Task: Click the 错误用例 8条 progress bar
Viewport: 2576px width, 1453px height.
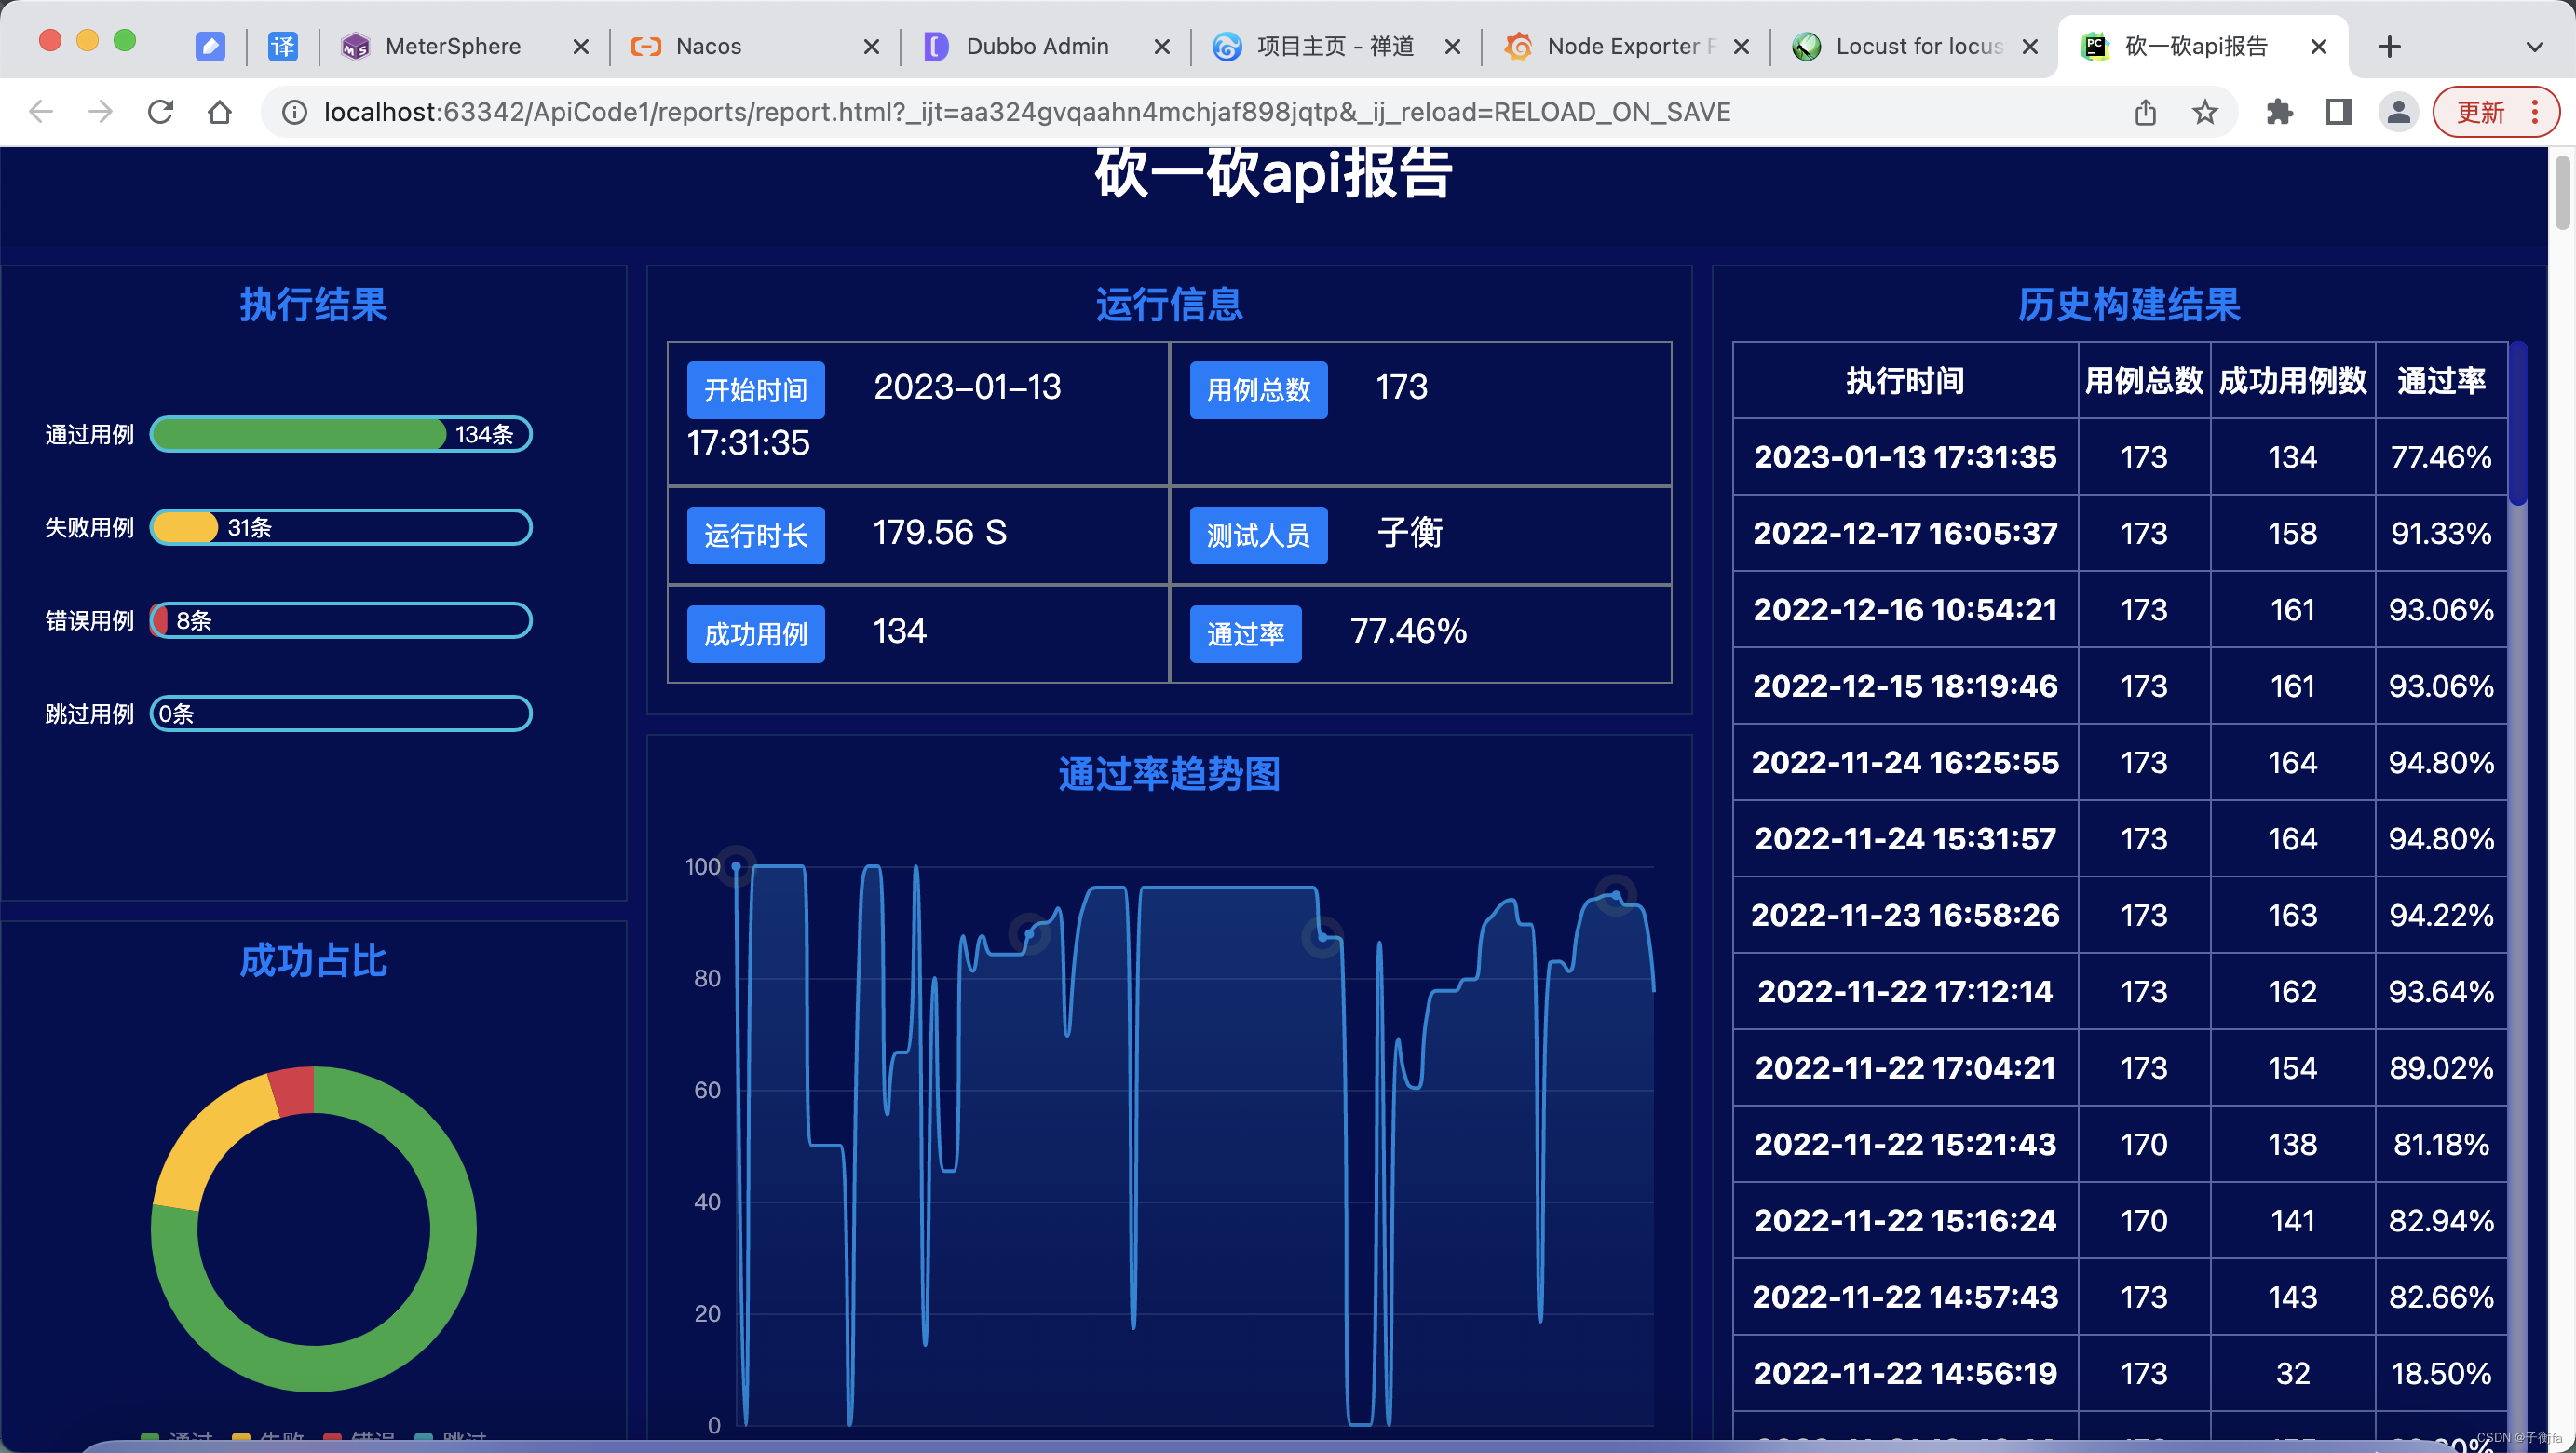Action: 341,620
